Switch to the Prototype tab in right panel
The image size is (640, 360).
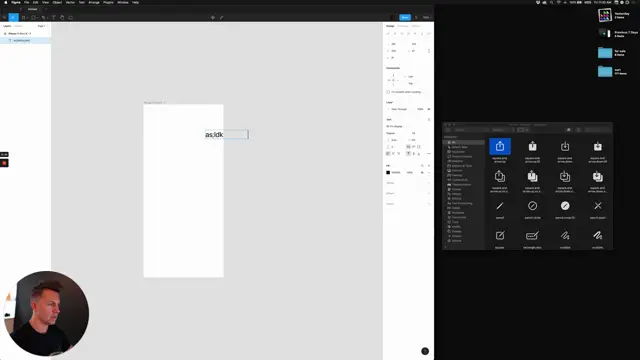point(403,26)
